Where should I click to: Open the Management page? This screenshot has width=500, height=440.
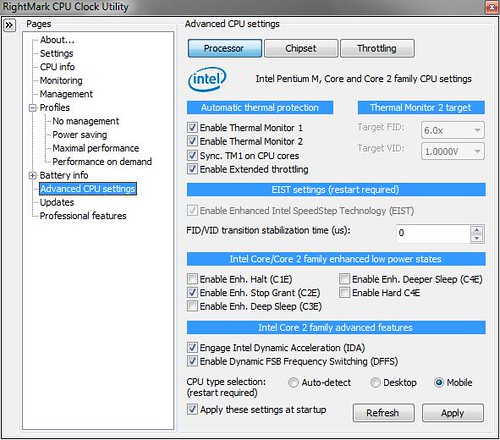point(66,94)
